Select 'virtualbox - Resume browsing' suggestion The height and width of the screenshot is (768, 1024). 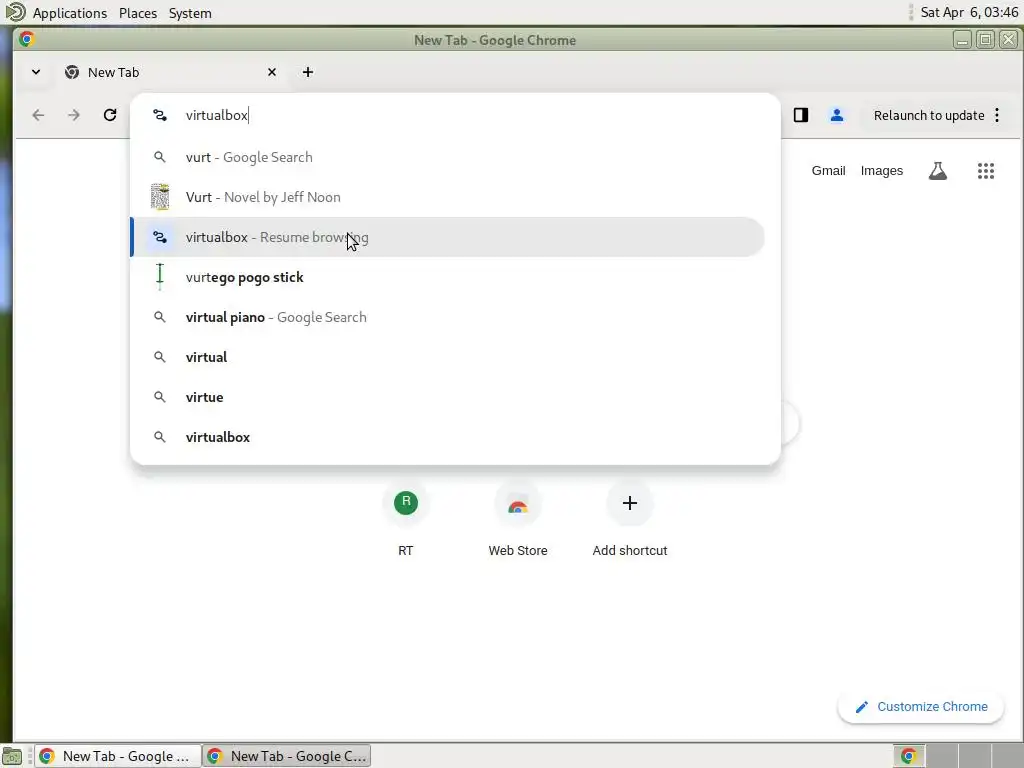[448, 237]
